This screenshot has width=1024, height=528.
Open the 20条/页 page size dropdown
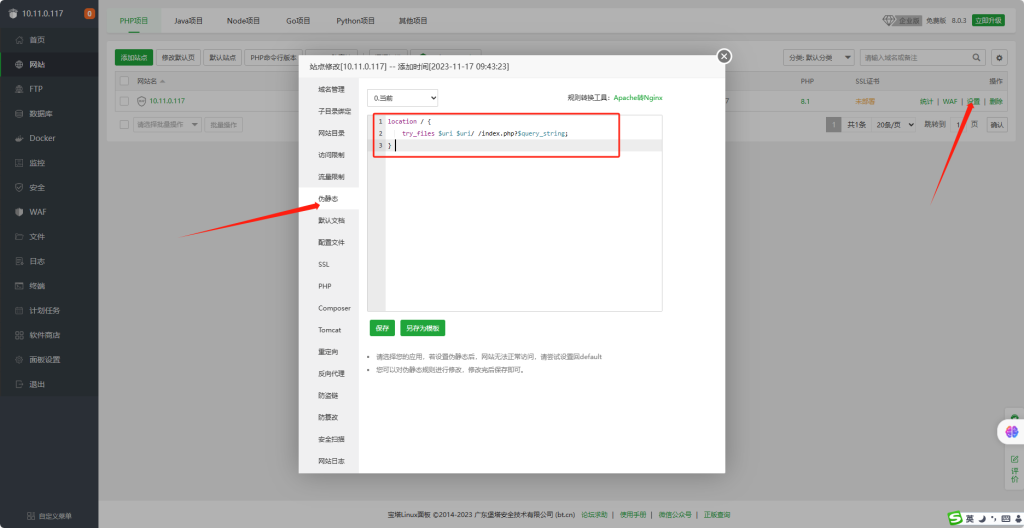[894, 125]
